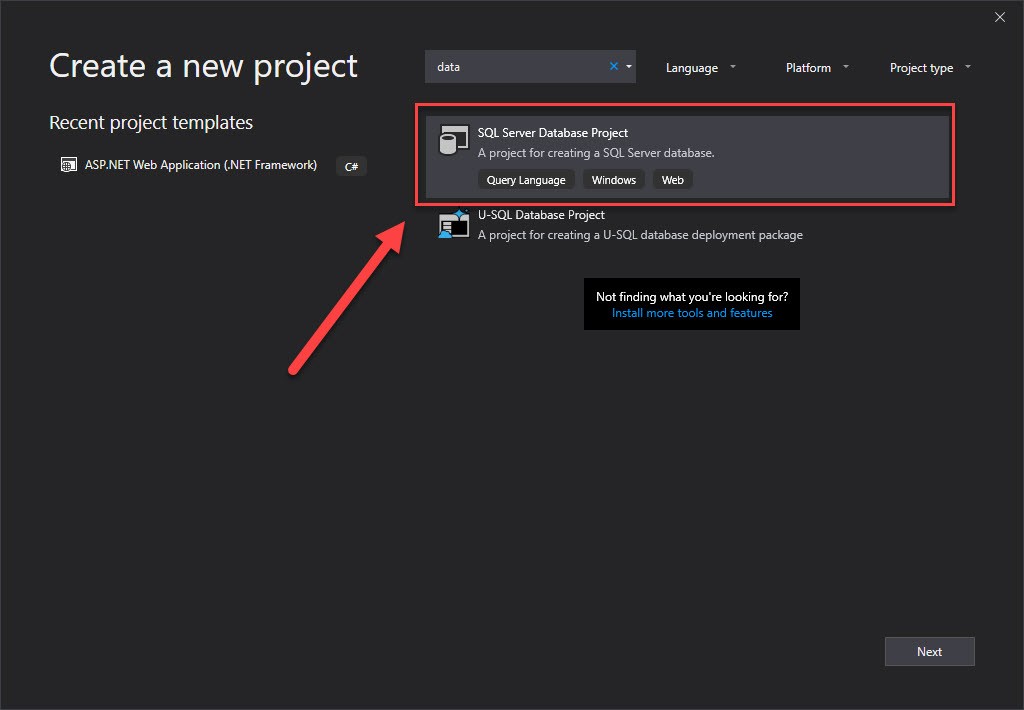1024x710 pixels.
Task: Open the Language filter dropdown
Action: click(x=700, y=67)
